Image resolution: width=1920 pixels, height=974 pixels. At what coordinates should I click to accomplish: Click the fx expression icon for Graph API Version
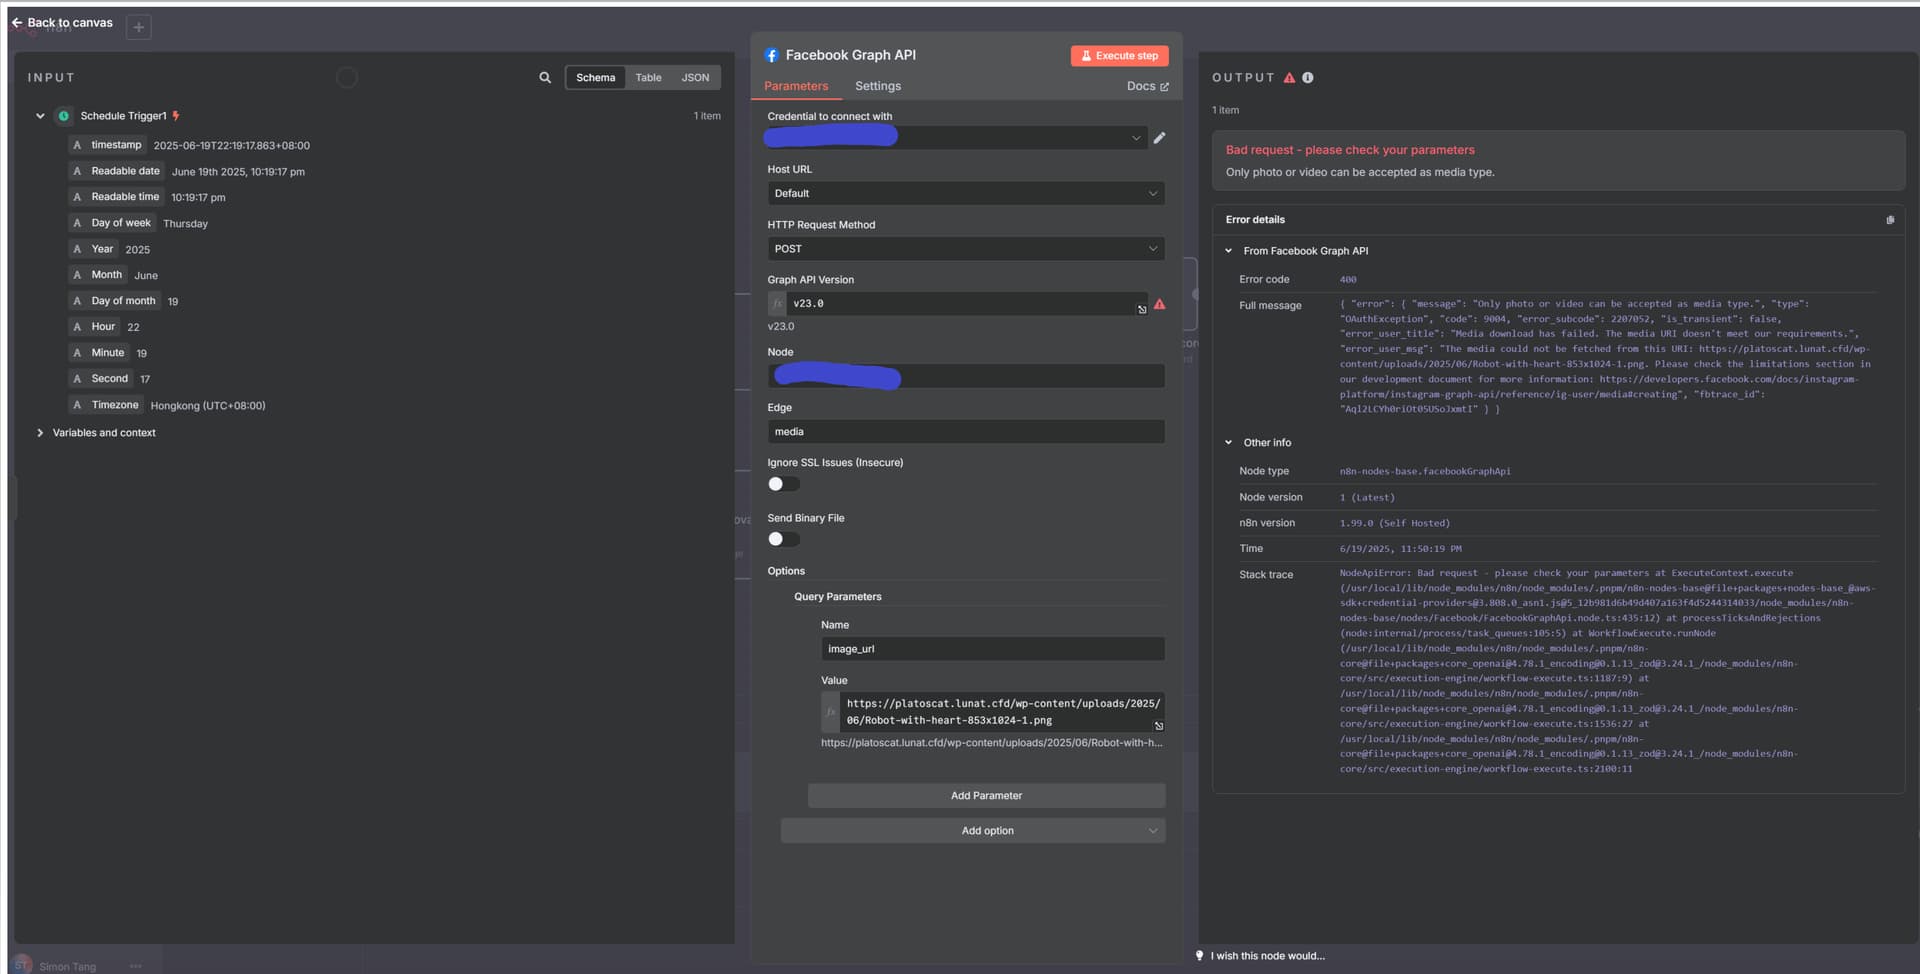click(777, 304)
